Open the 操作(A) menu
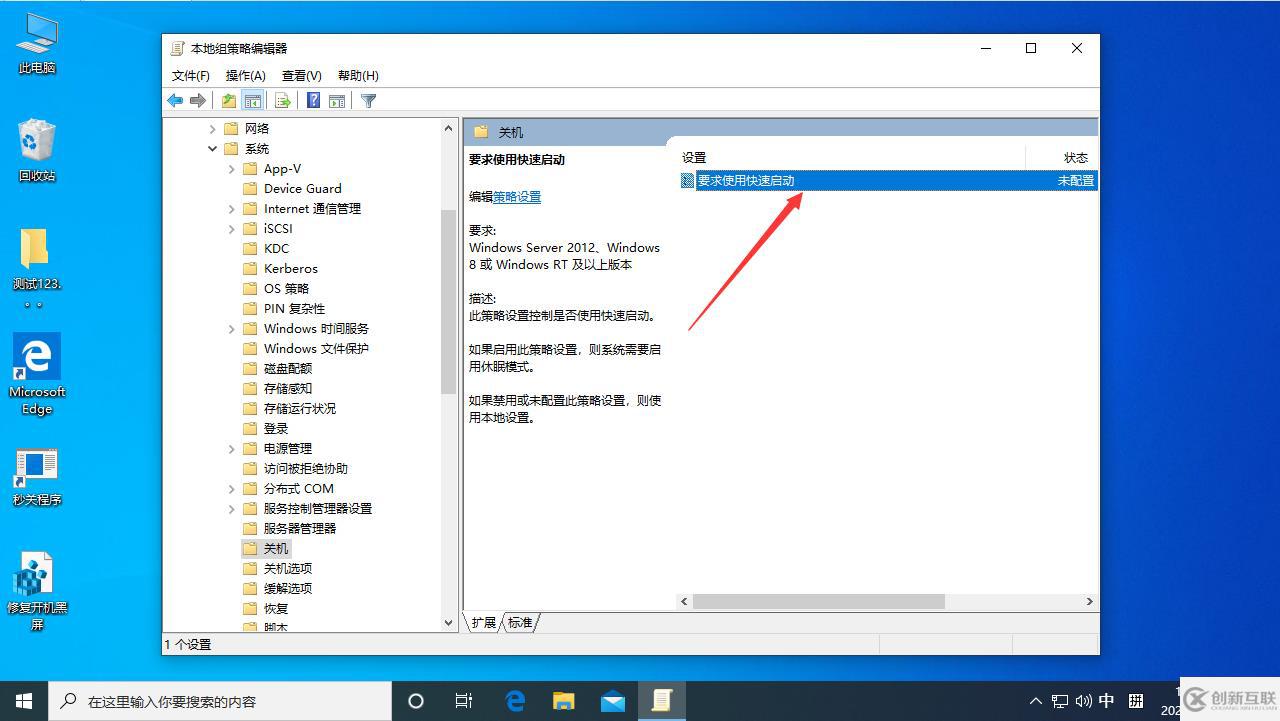This screenshot has width=1280, height=721. click(x=246, y=75)
